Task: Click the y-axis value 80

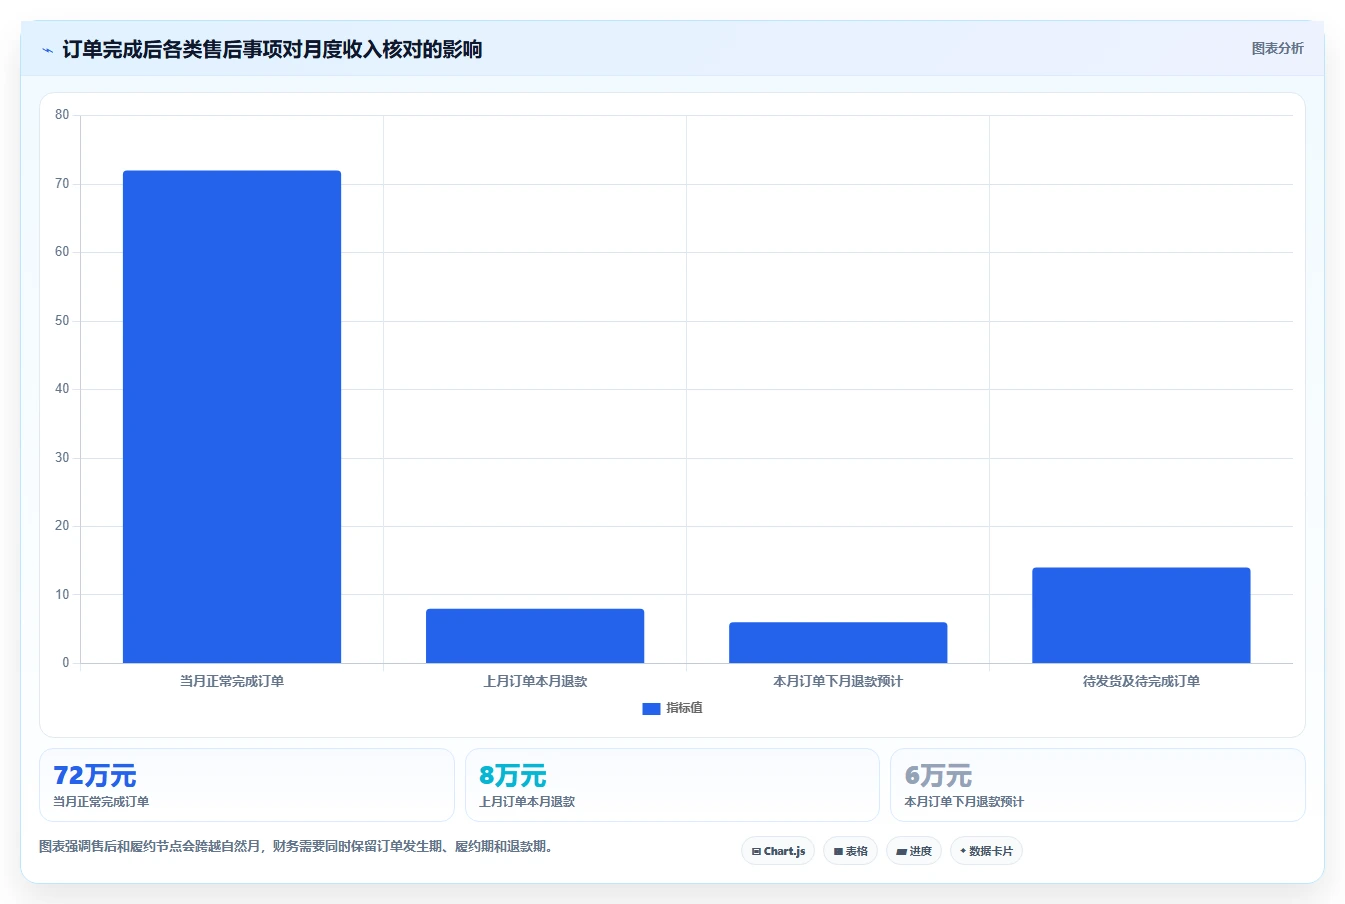Action: click(62, 115)
